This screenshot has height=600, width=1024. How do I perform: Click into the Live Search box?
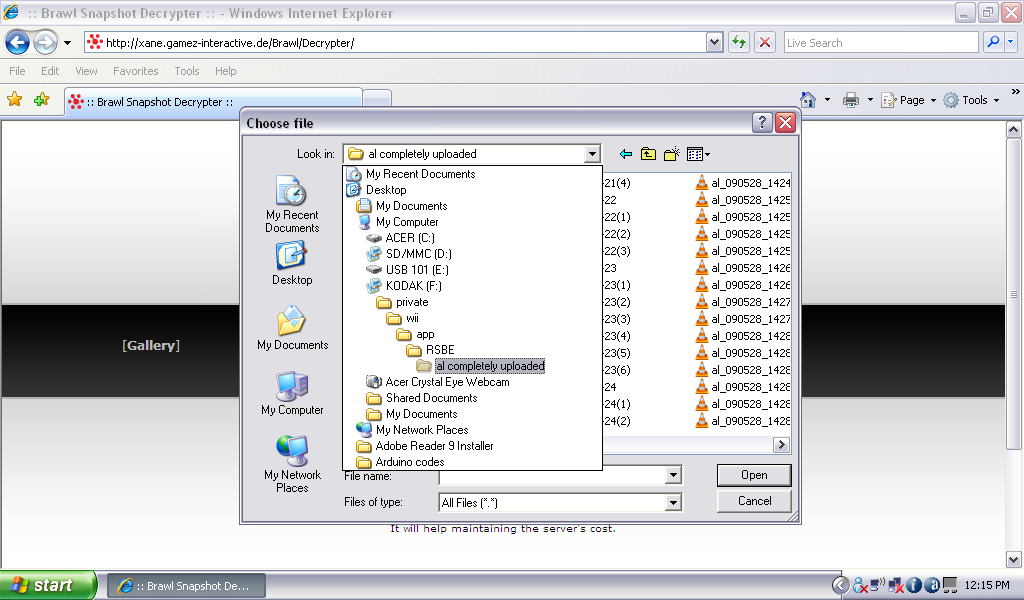coord(880,43)
